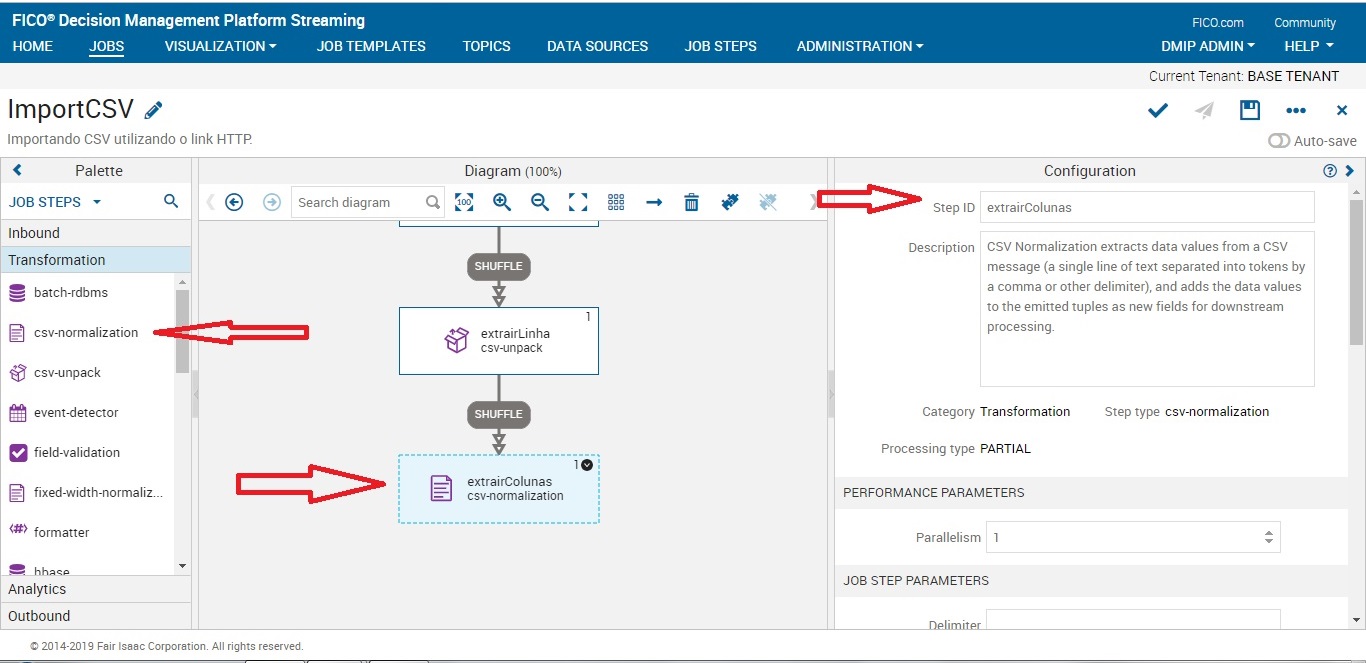The image size is (1366, 663).
Task: Click the Search diagram input field
Action: 363,202
